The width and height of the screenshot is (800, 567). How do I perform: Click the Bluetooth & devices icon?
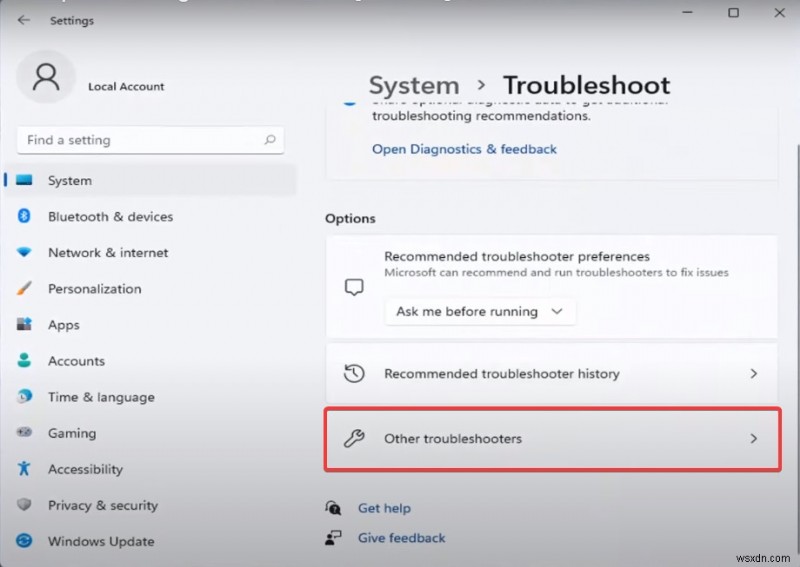coord(24,217)
